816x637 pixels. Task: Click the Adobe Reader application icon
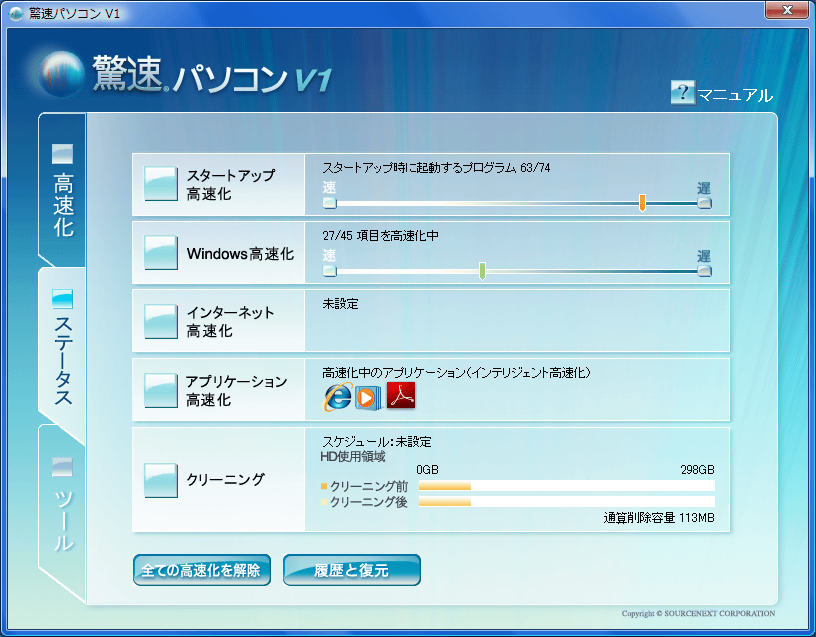point(401,396)
